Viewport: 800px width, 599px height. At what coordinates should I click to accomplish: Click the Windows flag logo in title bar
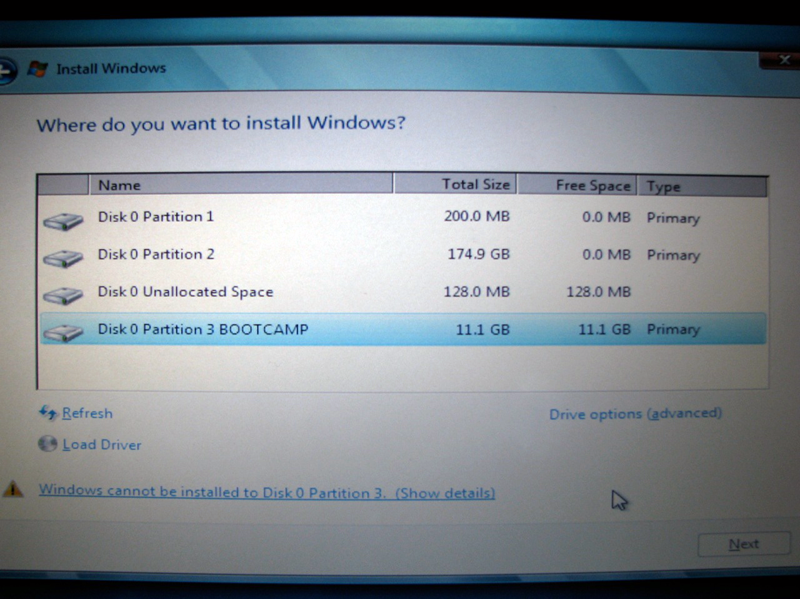(x=38, y=68)
